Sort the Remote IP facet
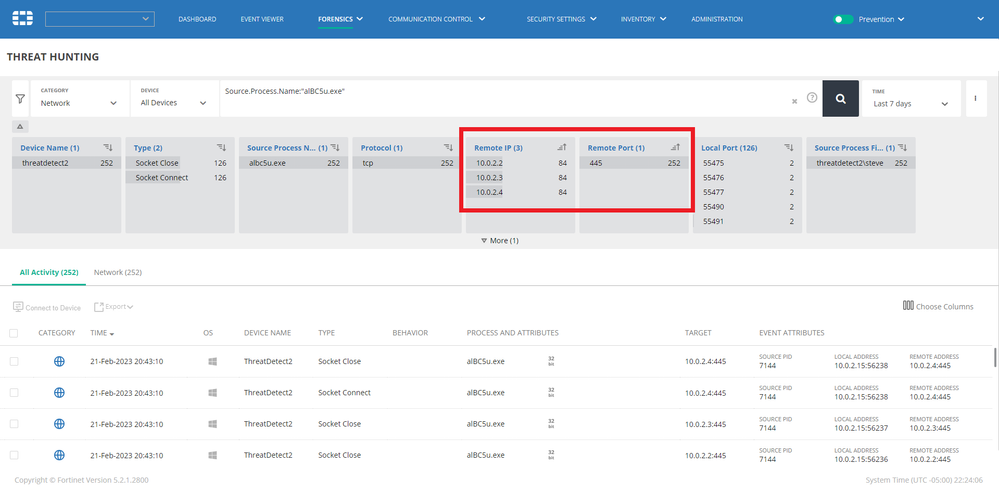Viewport: 999px width, 488px height. pyautogui.click(x=561, y=147)
